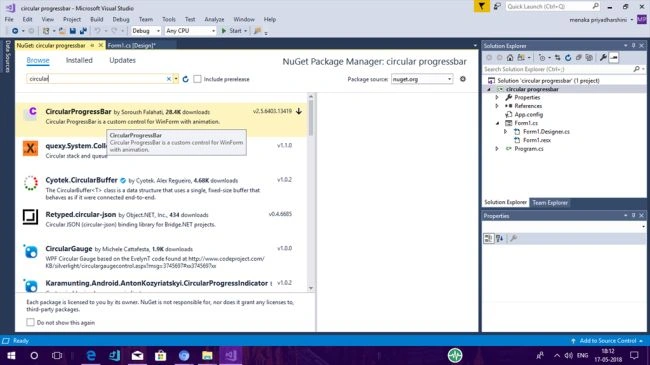The height and width of the screenshot is (365, 650).
Task: Refresh Solution Explorer using the refresh icon
Action: (568, 58)
